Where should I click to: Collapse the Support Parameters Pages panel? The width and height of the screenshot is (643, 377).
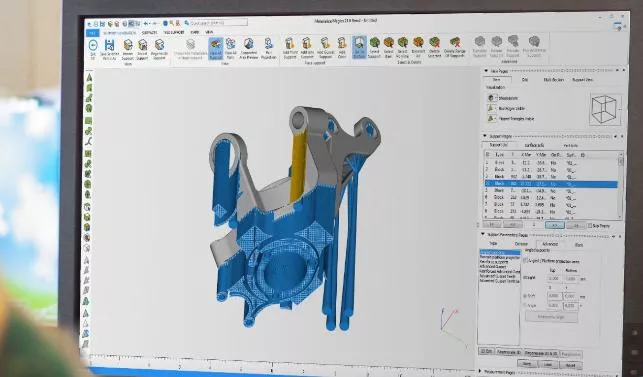483,235
